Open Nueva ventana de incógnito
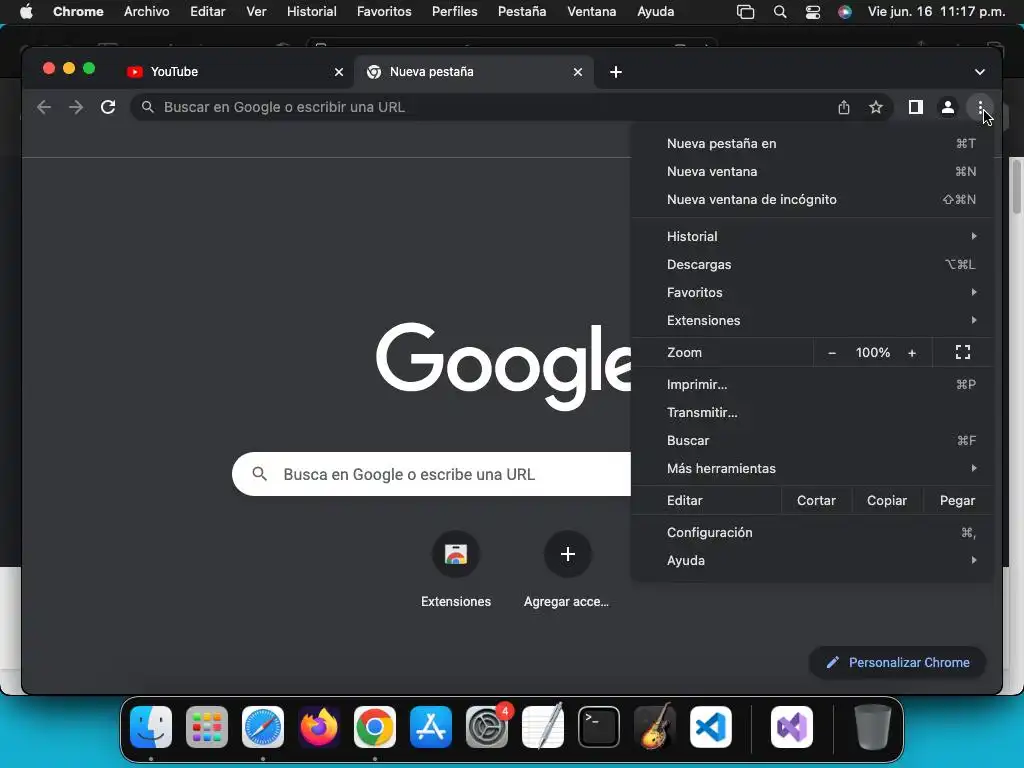The image size is (1024, 768). [812, 200]
